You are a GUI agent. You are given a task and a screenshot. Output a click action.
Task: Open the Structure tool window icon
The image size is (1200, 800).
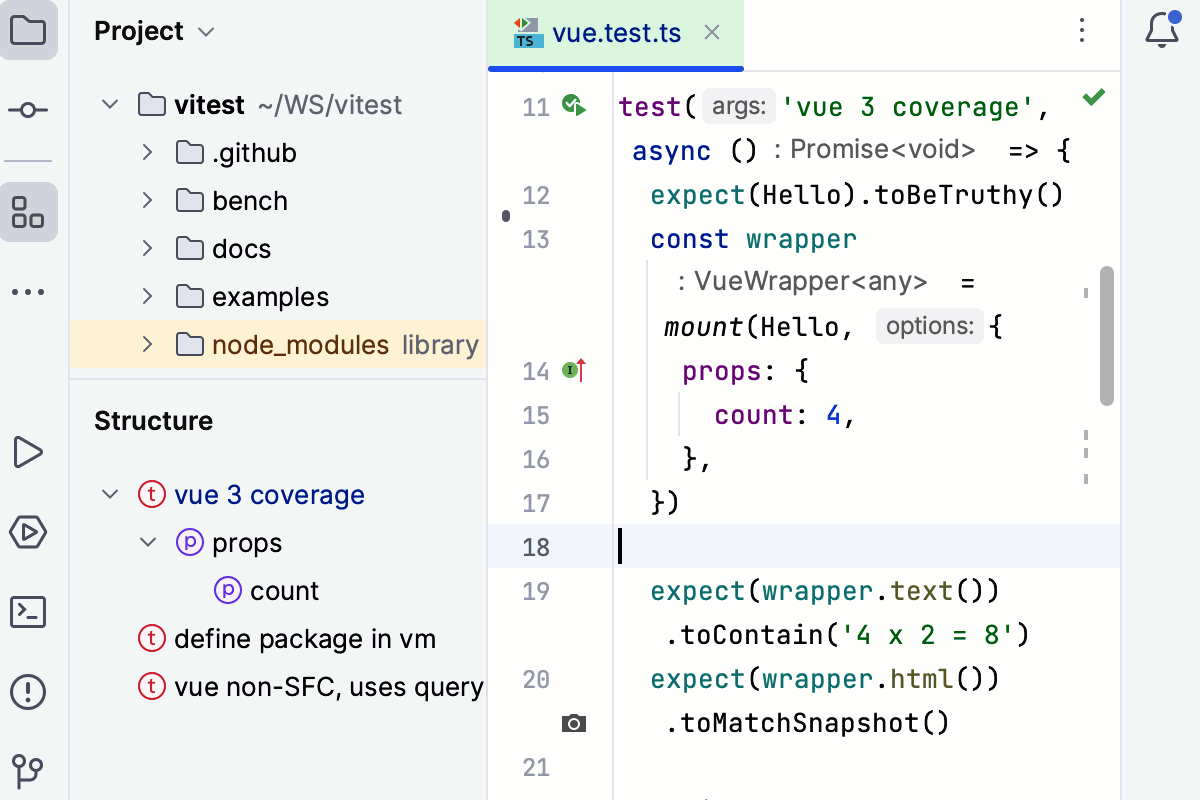pos(29,212)
